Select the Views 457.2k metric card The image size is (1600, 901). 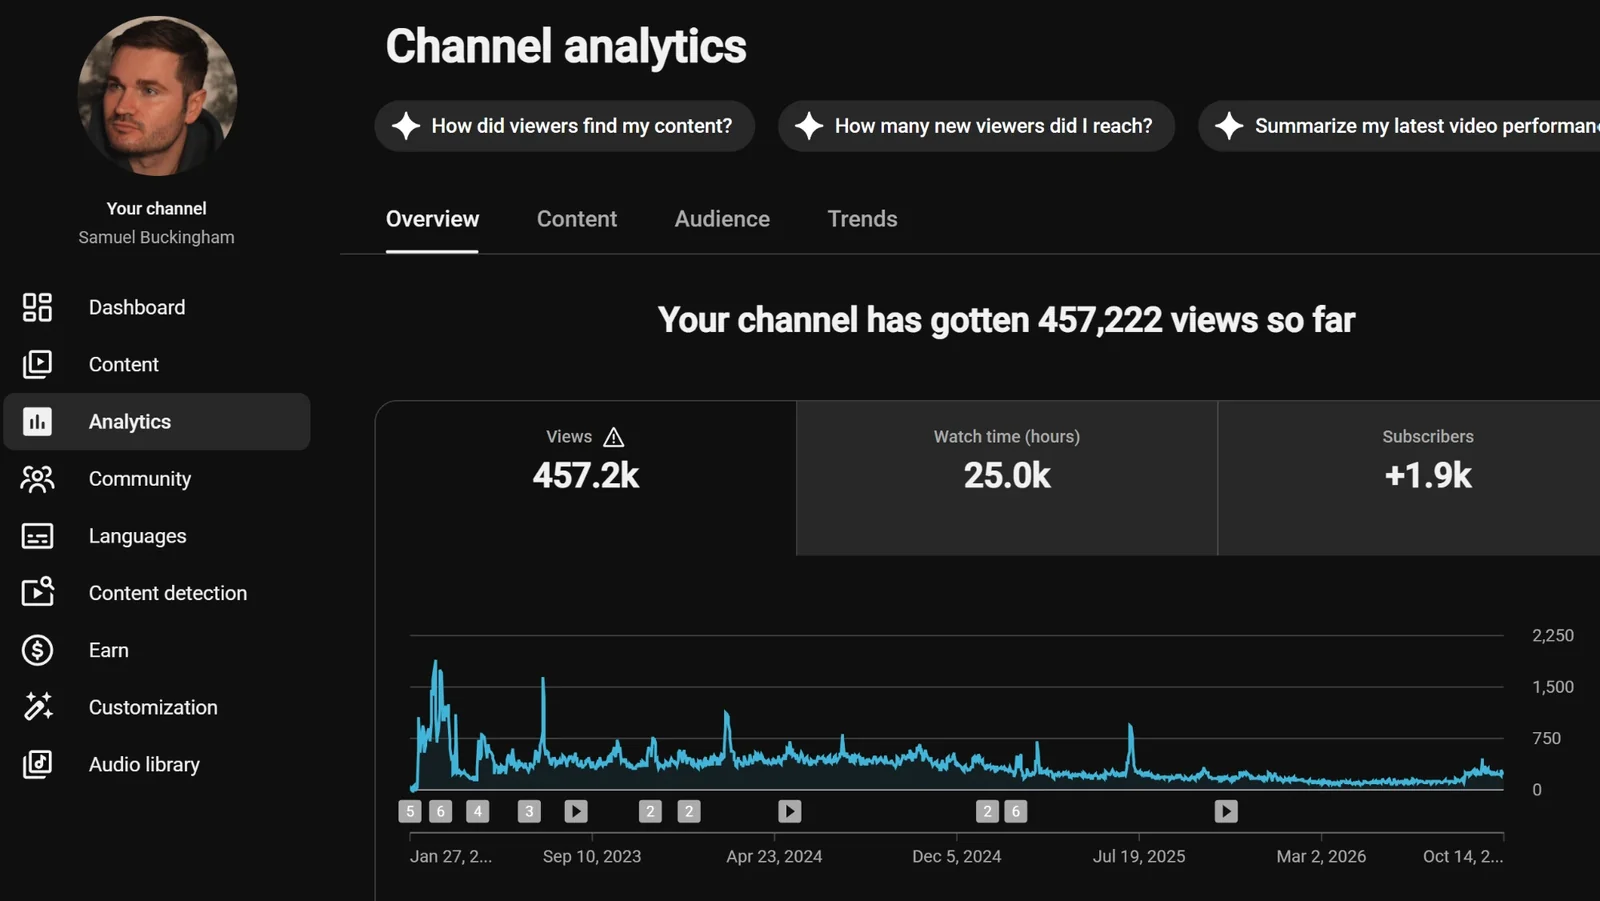pyautogui.click(x=586, y=478)
